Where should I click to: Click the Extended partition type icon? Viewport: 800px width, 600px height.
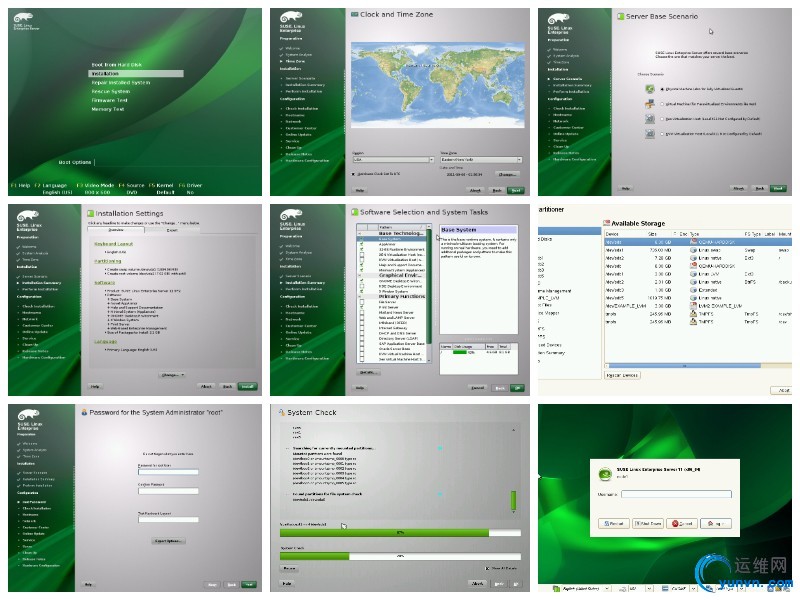pos(693,290)
